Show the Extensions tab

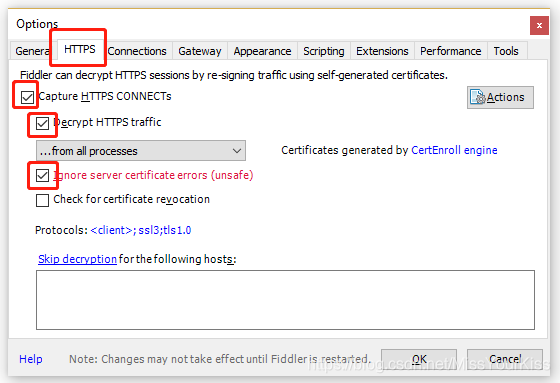(x=382, y=51)
